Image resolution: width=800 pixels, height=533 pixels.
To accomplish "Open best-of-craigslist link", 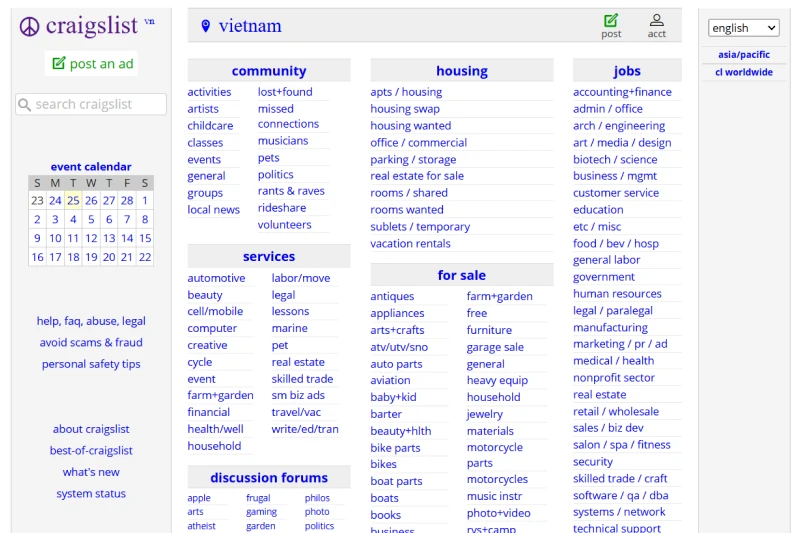I will [91, 450].
